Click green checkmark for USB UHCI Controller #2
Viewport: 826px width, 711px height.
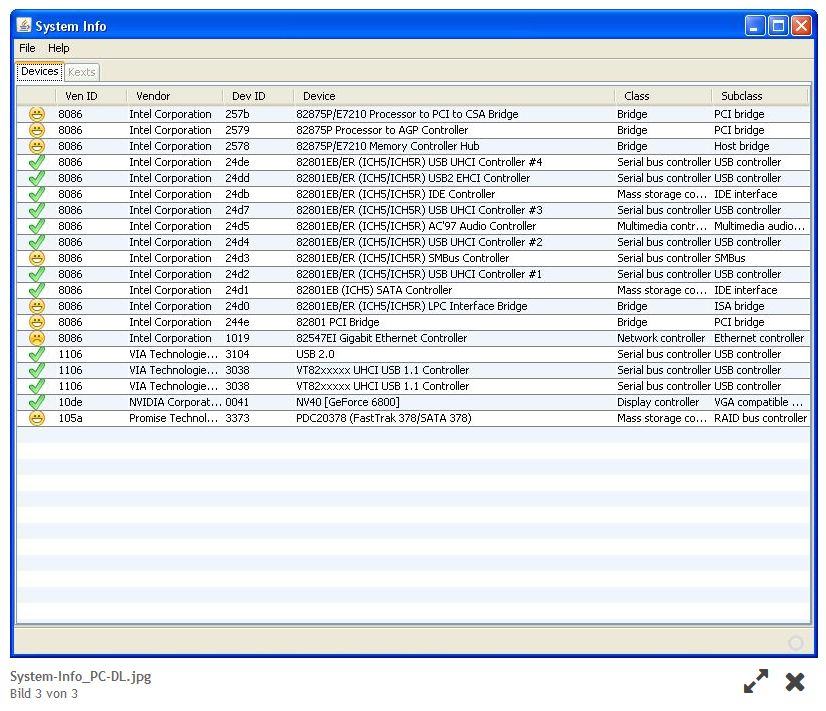pyautogui.click(x=36, y=242)
